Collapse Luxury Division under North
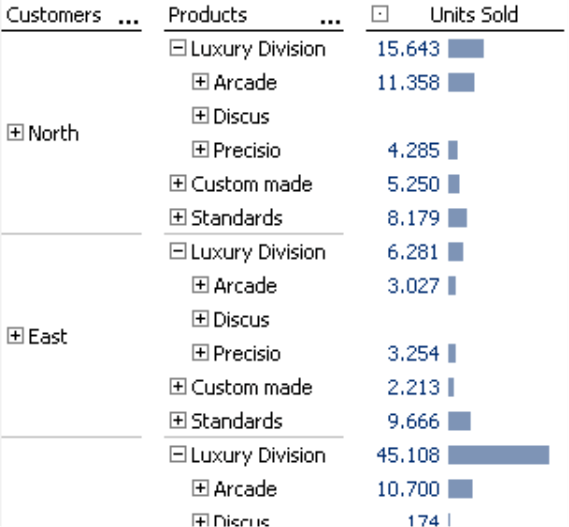 click(x=178, y=48)
